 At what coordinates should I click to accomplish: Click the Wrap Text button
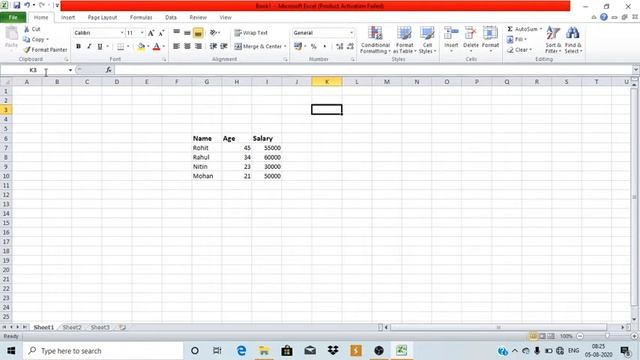tap(251, 33)
